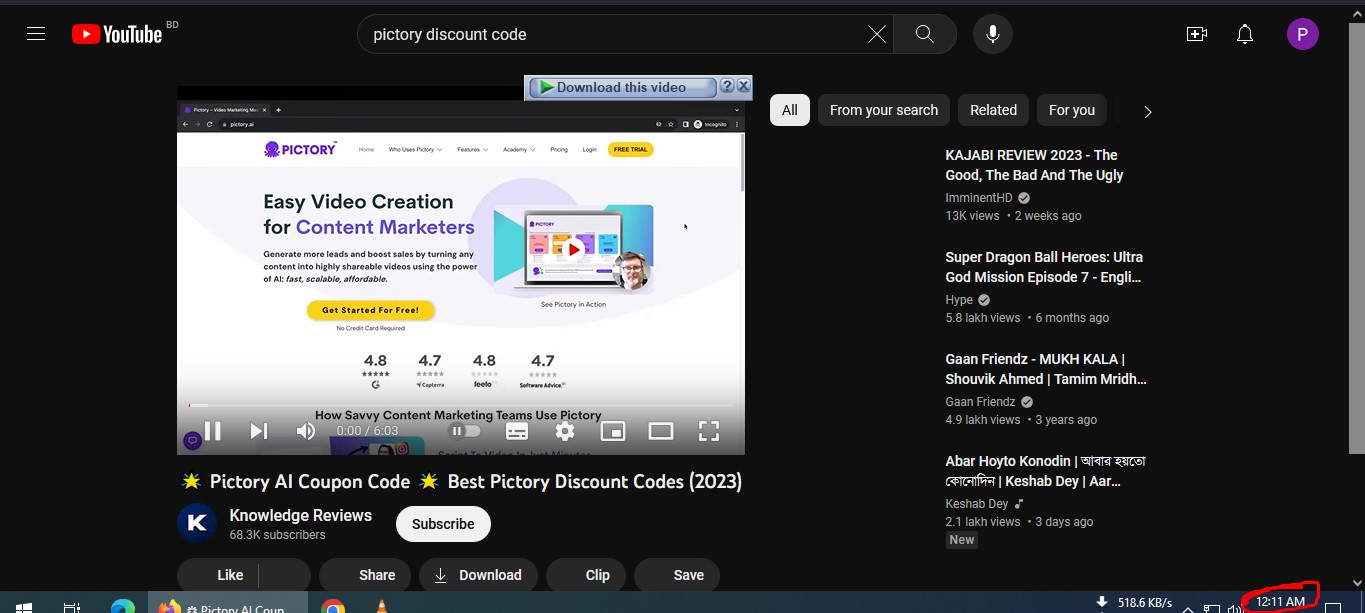Screen dimensions: 1365x613
Task: Click the video title text
Action: click(461, 482)
